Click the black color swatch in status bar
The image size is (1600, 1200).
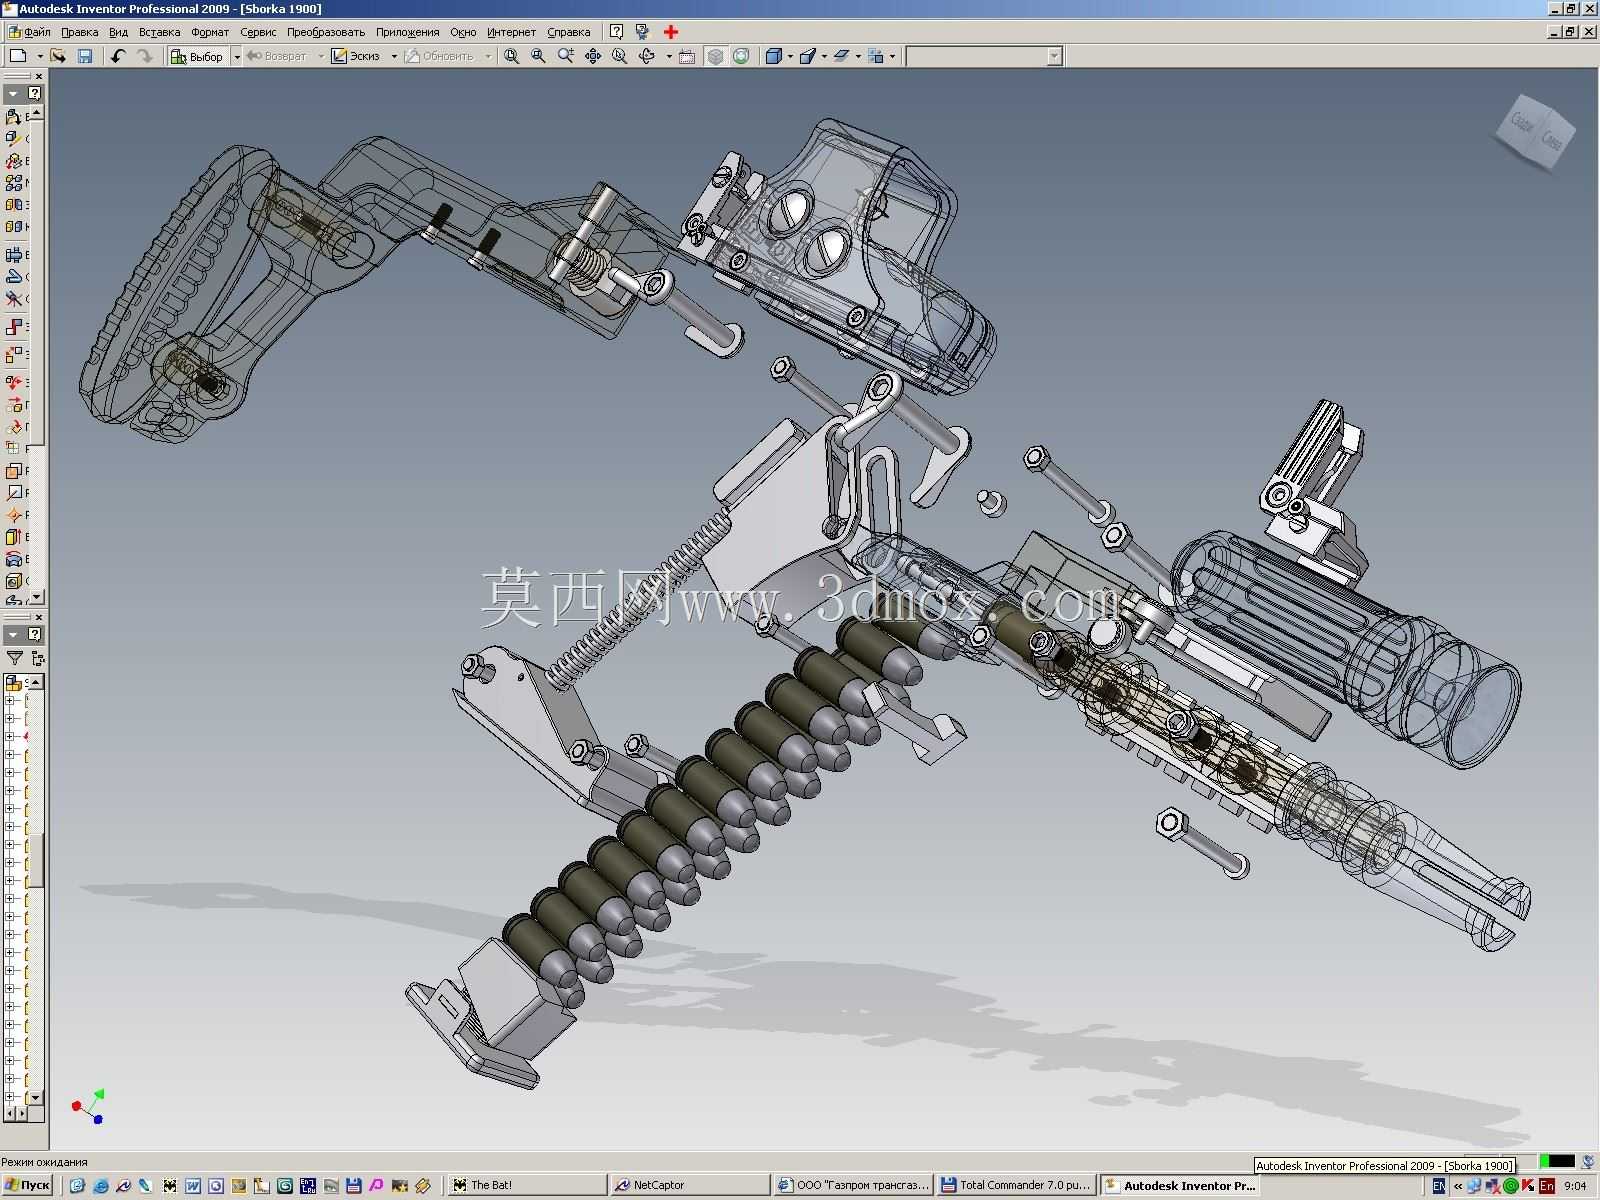1561,1161
